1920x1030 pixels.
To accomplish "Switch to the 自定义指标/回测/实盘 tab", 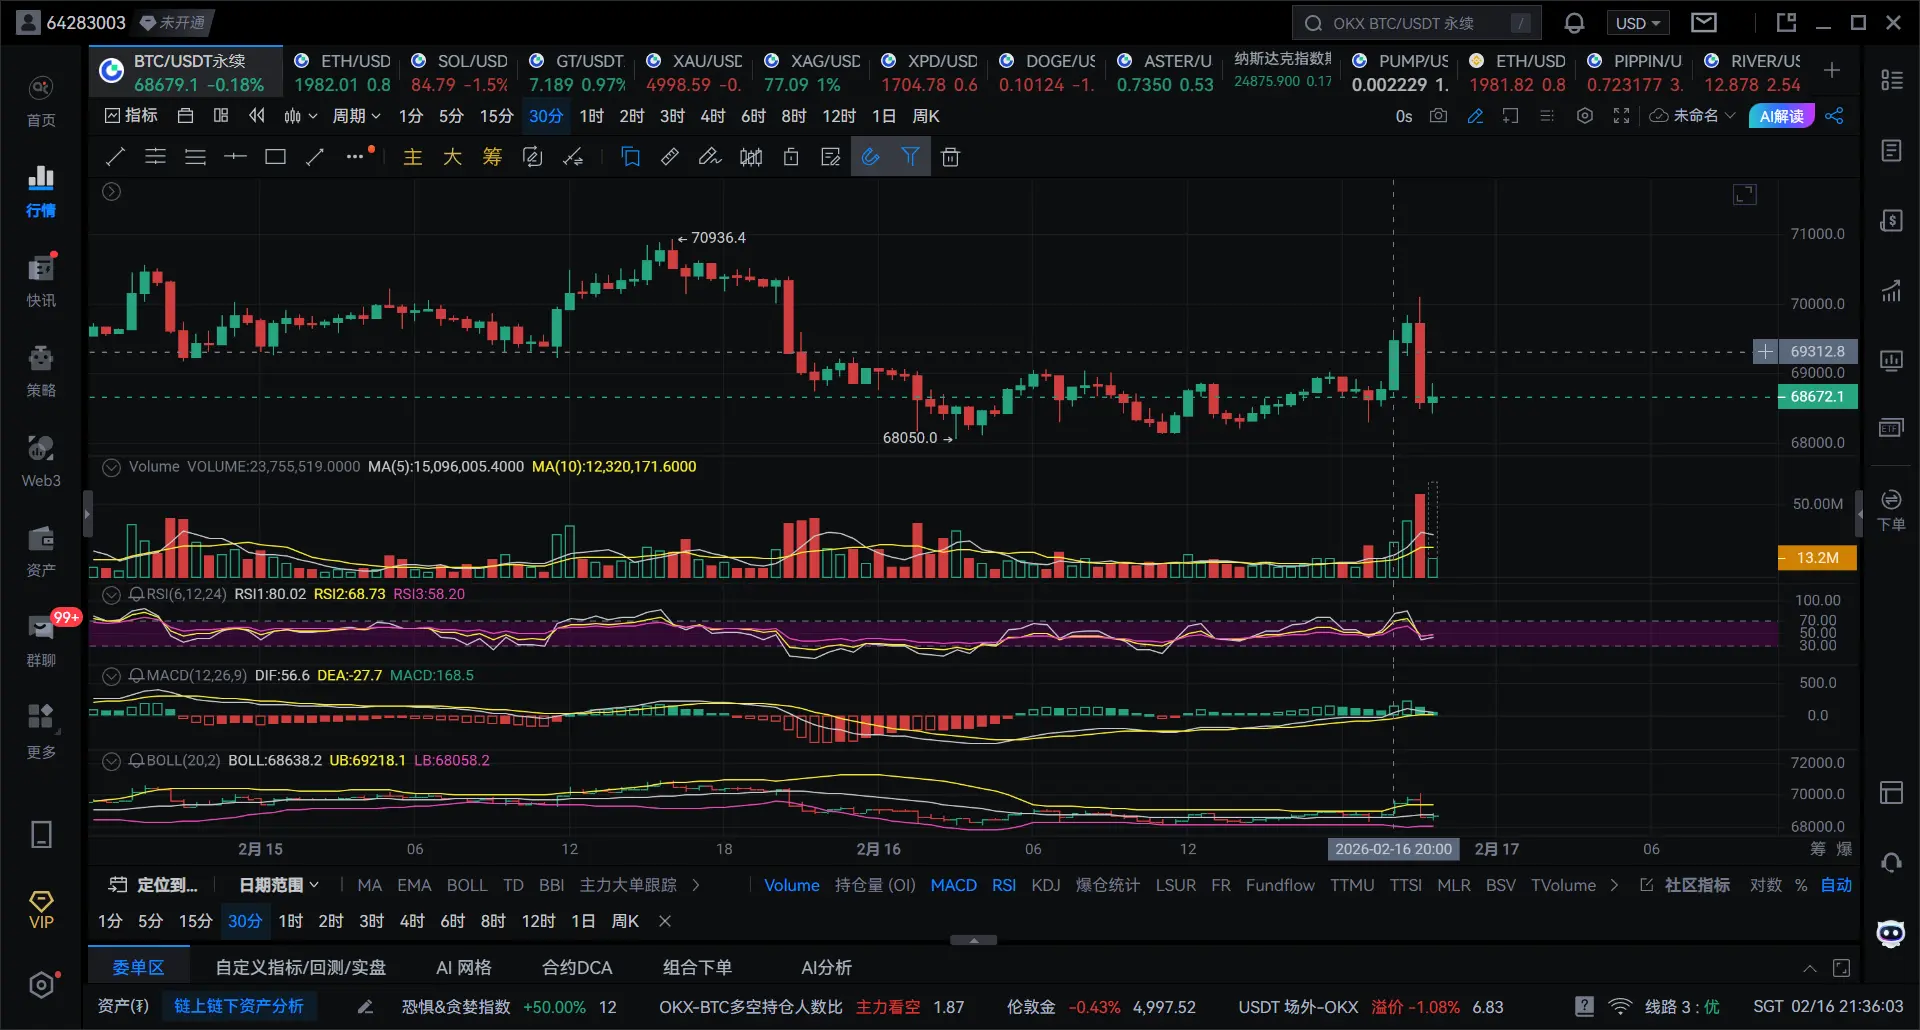I will (301, 967).
